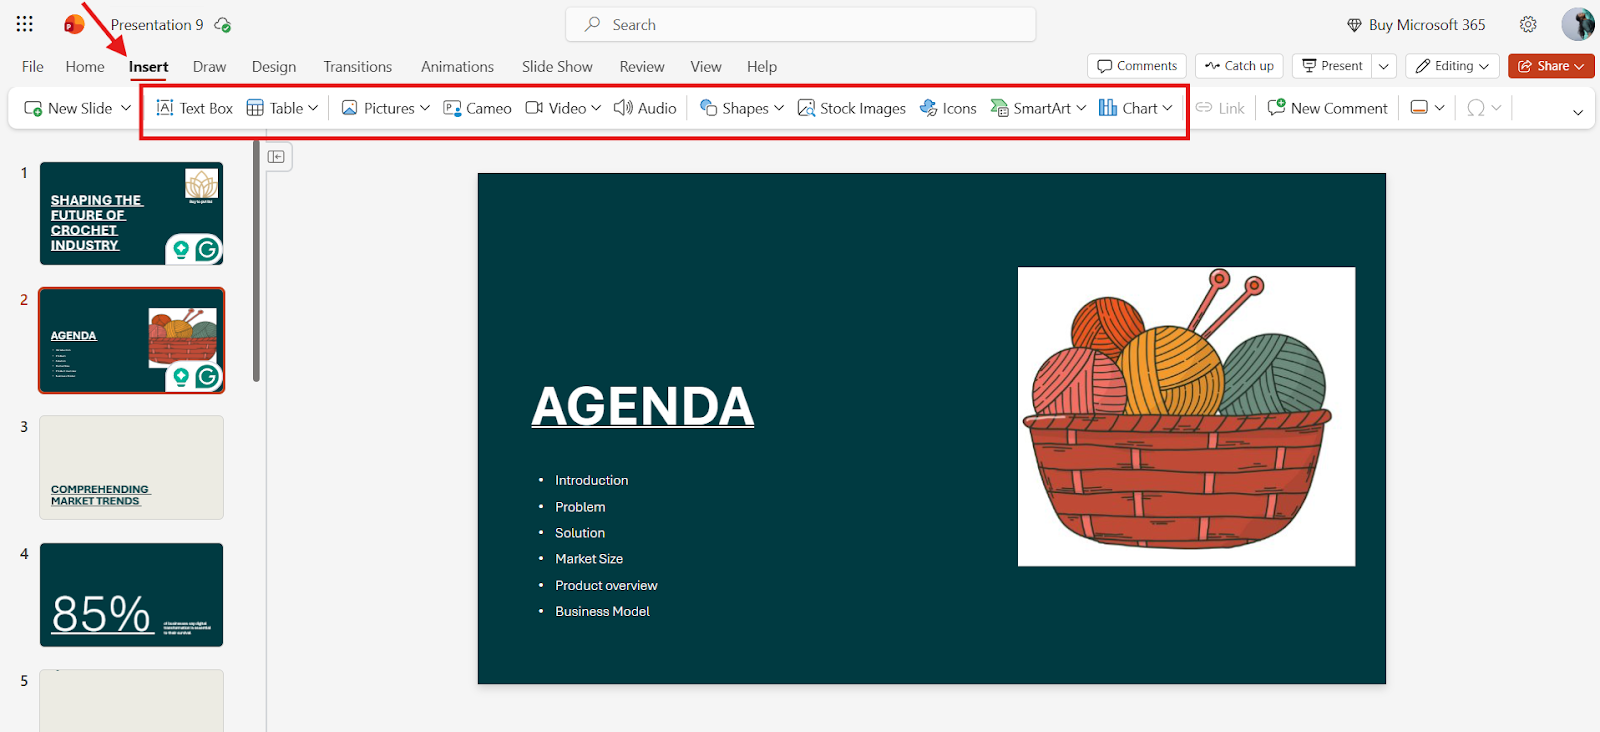Image resolution: width=1600 pixels, height=732 pixels.
Task: Expand the ribbon display options chevron
Action: click(1578, 112)
